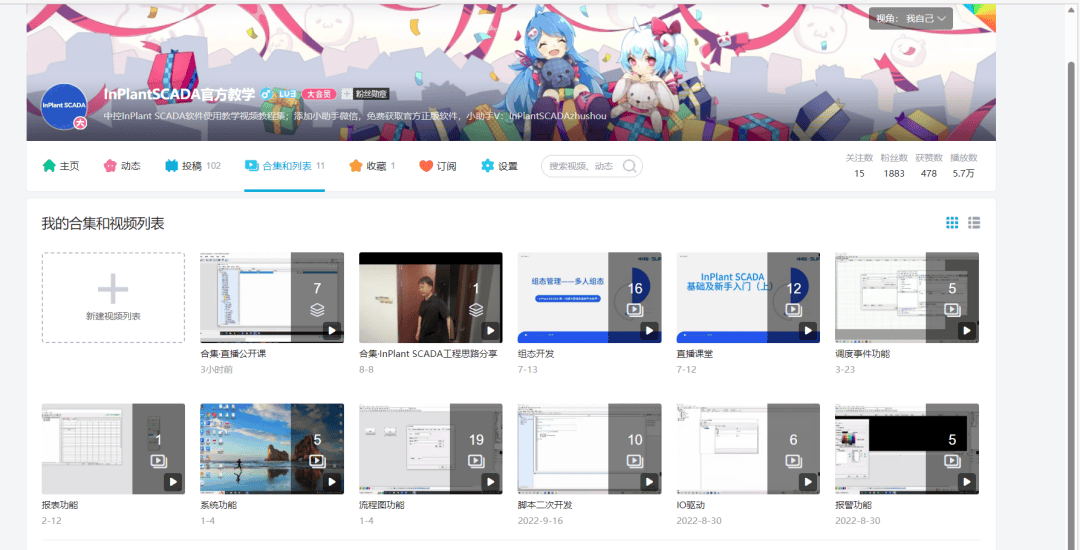Click the 2022-9-16 date text
The image size is (1080, 550).
click(540, 521)
